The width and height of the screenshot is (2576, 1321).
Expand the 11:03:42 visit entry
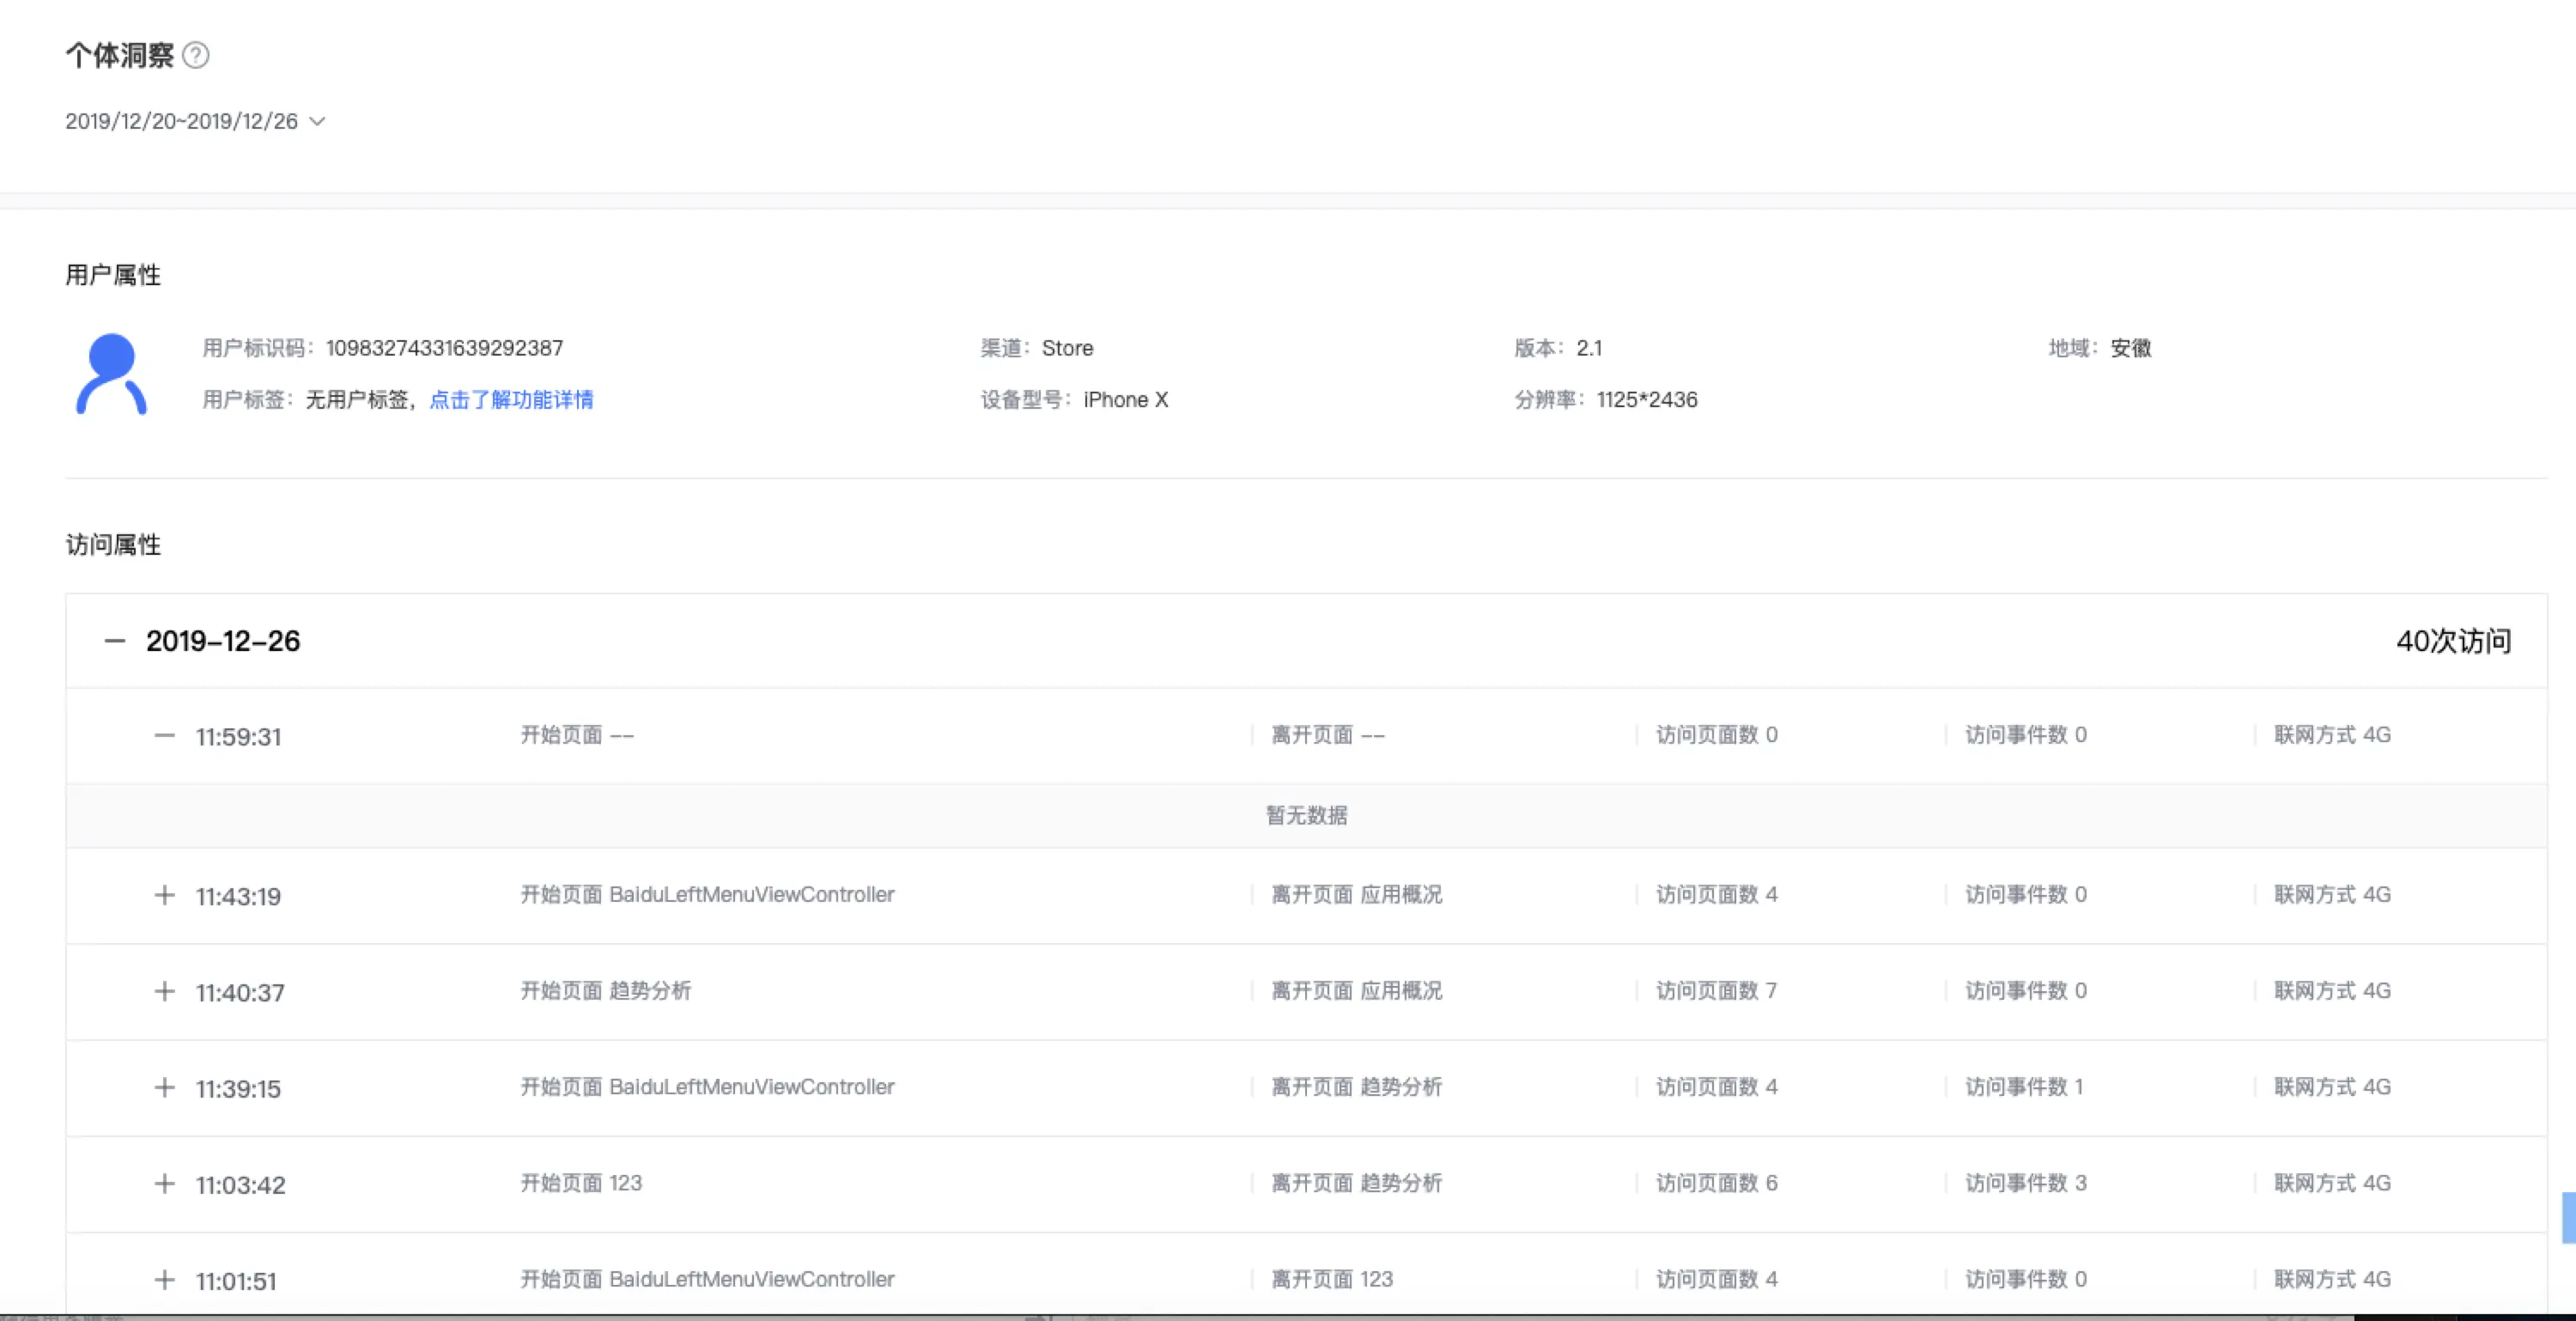click(164, 1184)
